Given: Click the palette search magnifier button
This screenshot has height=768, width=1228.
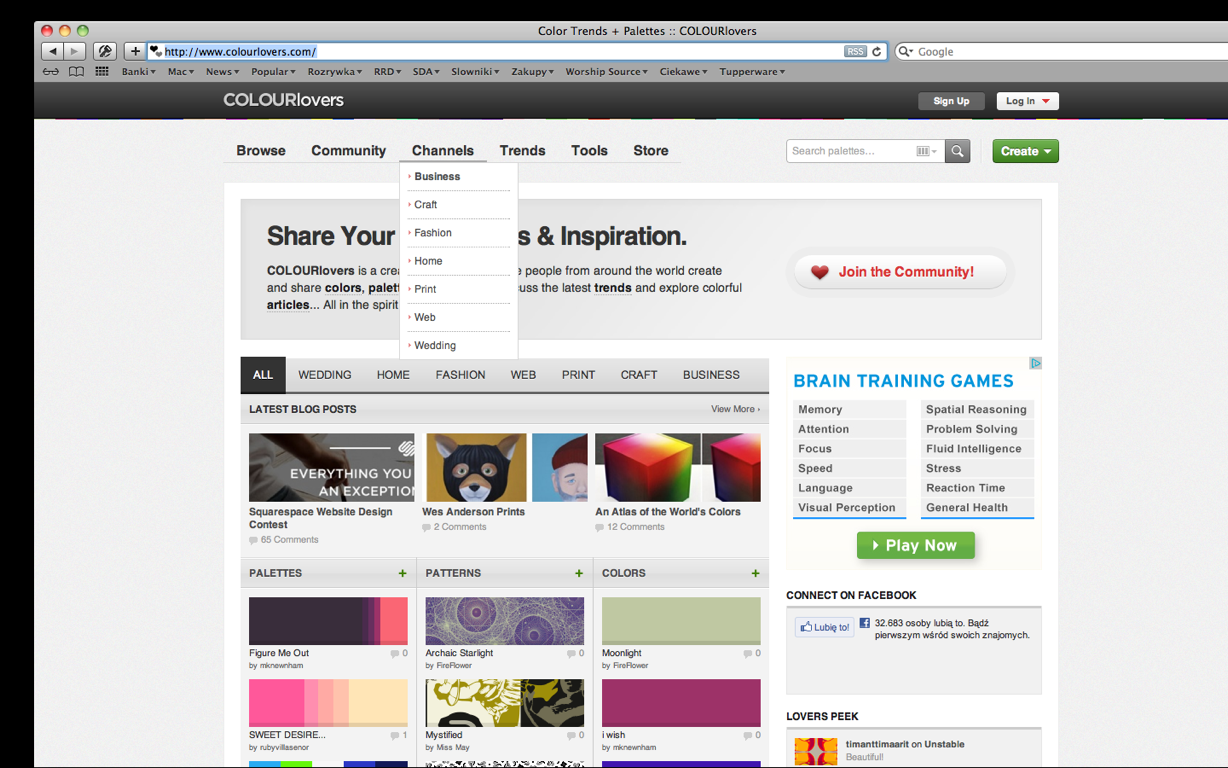Looking at the screenshot, I should pyautogui.click(x=958, y=151).
